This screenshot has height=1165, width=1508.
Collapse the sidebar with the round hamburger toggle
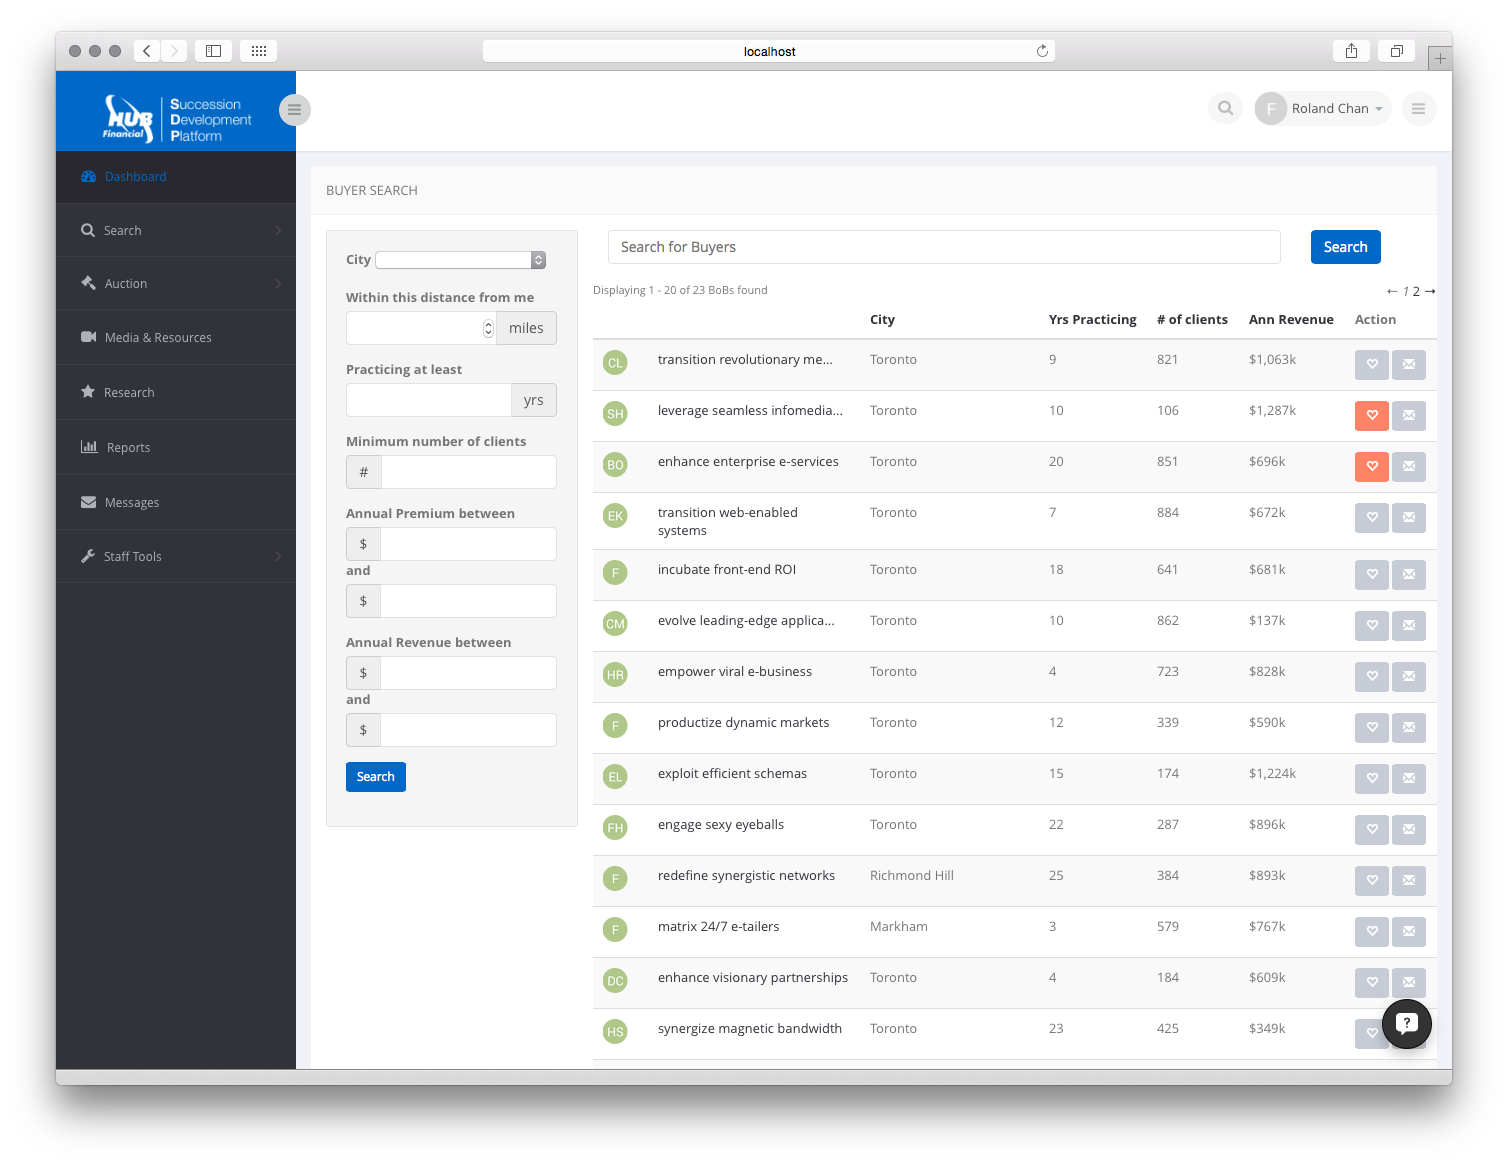pos(294,110)
